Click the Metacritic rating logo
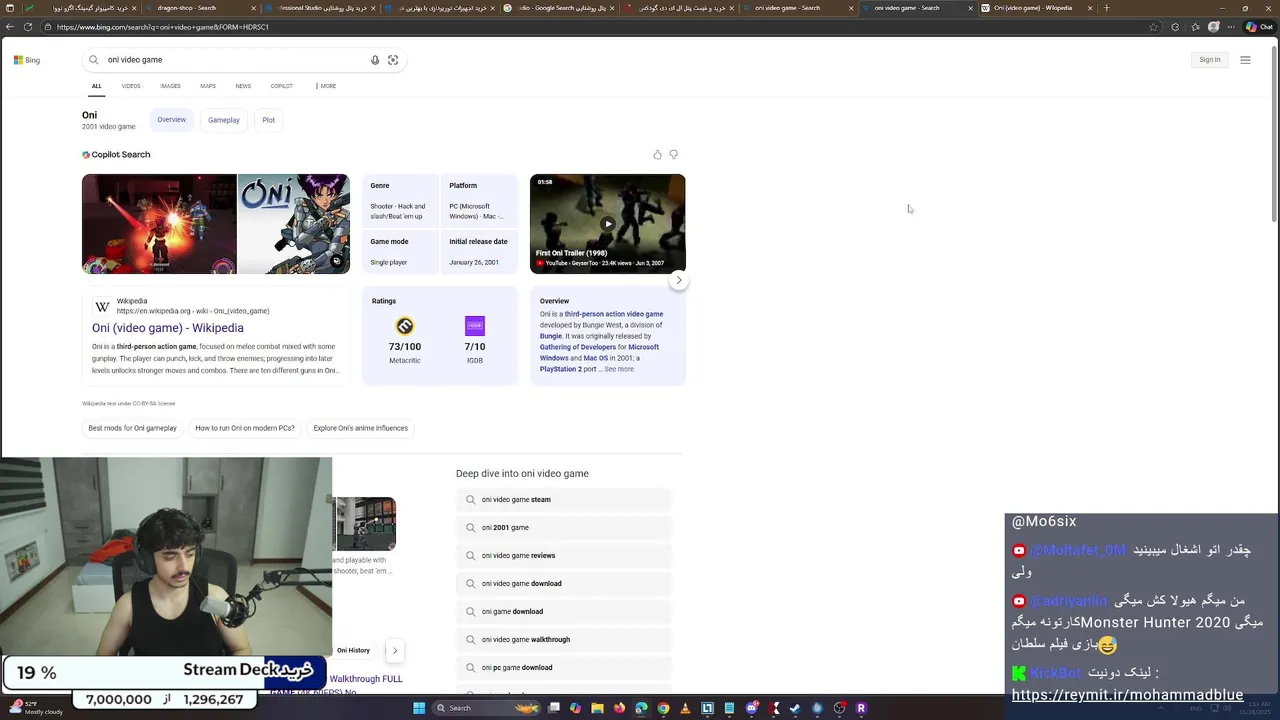The width and height of the screenshot is (1280, 720). [405, 326]
